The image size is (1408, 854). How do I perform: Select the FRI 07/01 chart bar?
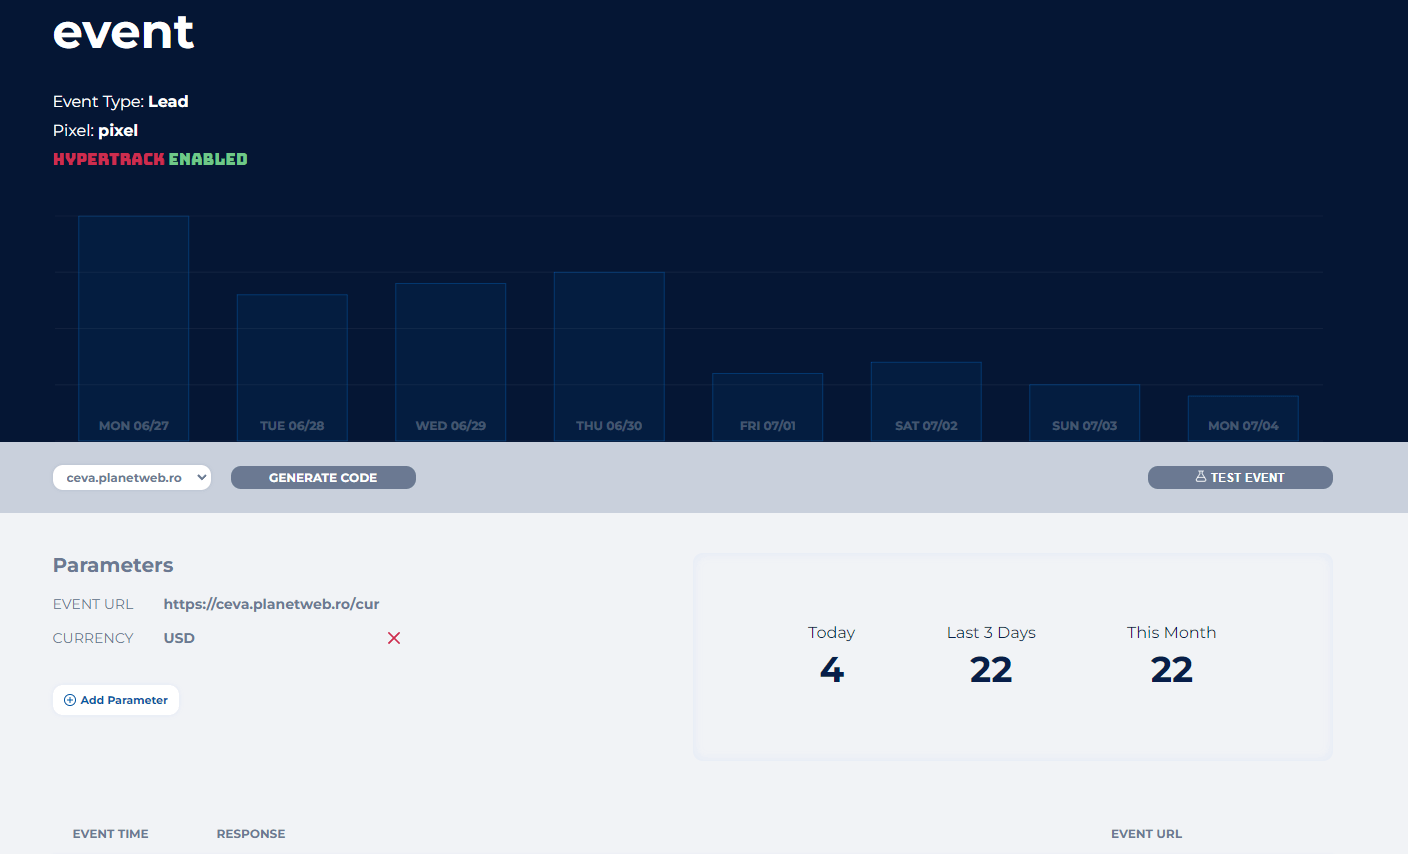[768, 407]
